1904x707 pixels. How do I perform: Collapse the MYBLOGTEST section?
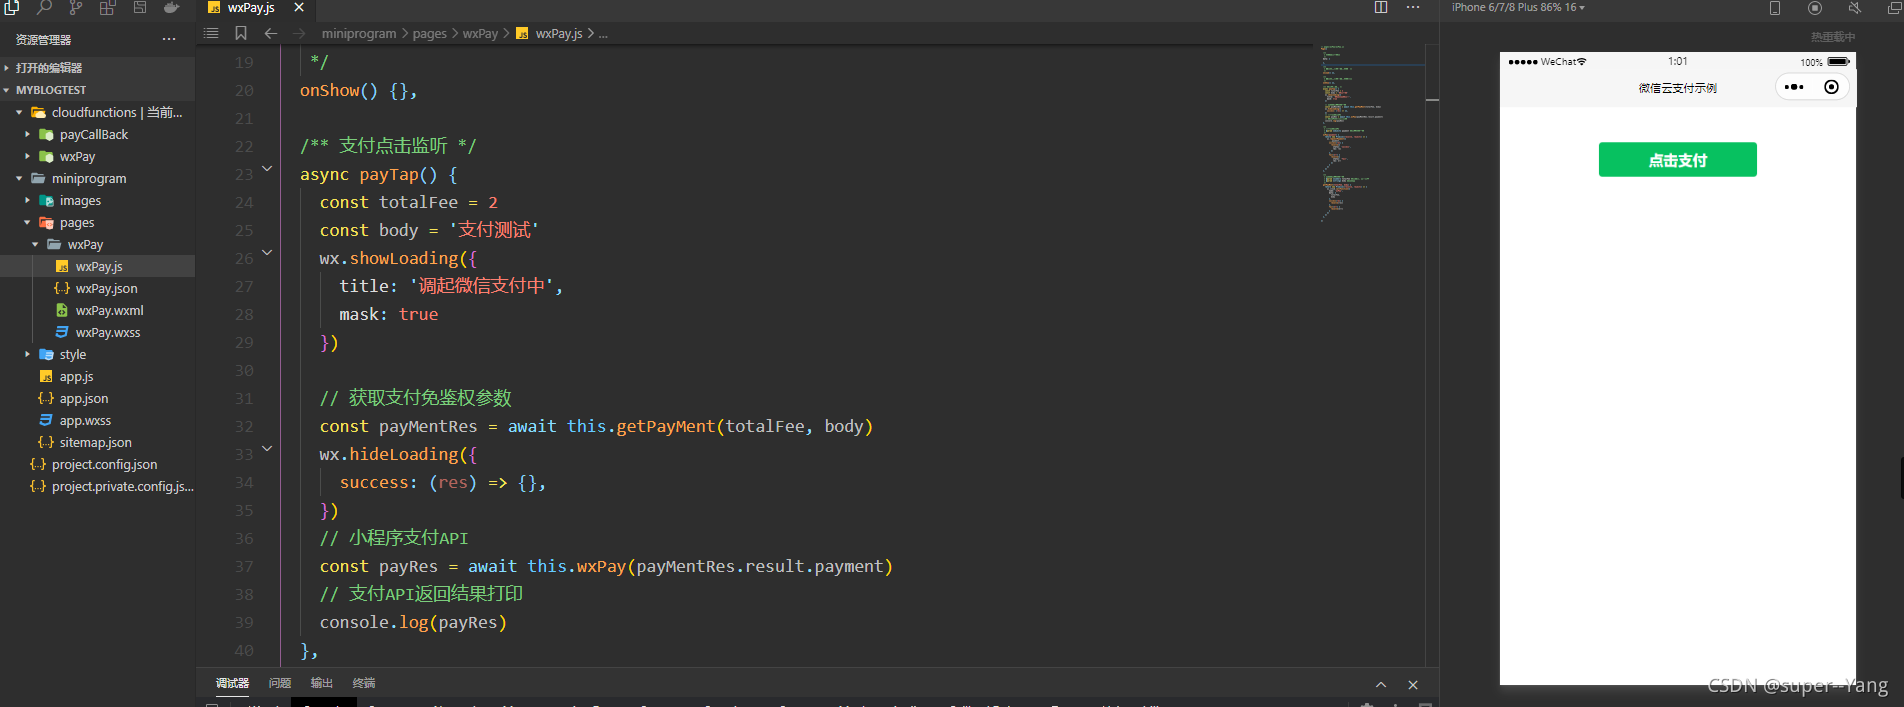tap(98, 90)
